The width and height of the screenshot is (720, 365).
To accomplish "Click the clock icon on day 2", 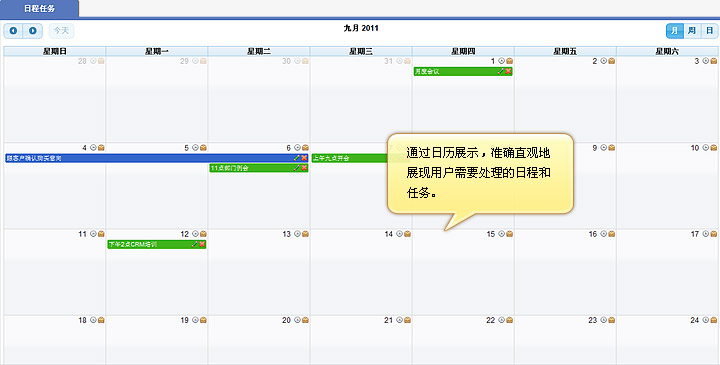I will tap(603, 61).
